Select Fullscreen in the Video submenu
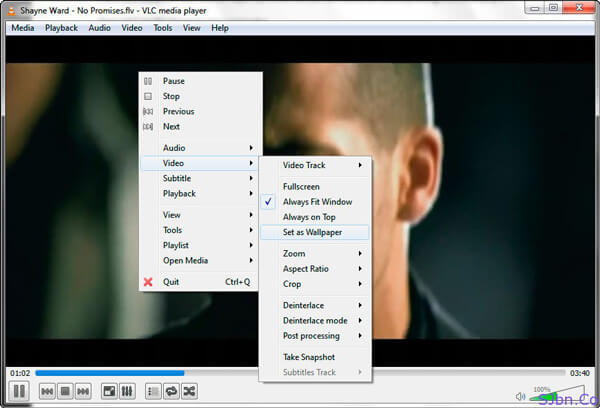The width and height of the screenshot is (600, 408). [315, 187]
